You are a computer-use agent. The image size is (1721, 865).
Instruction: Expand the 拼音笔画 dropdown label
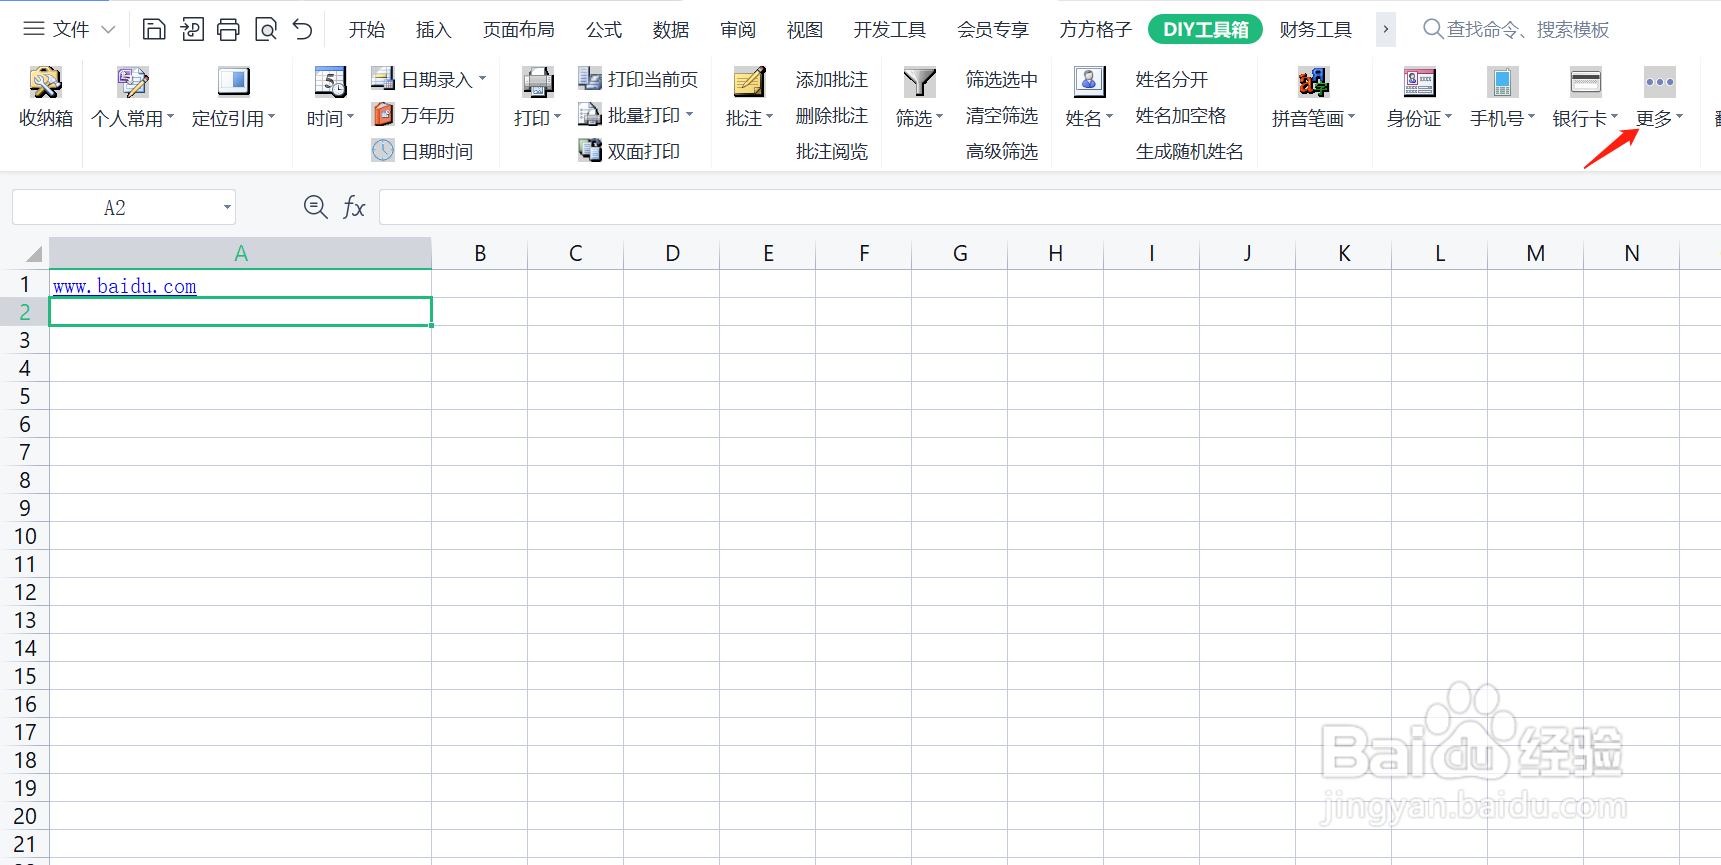[x=1313, y=118]
